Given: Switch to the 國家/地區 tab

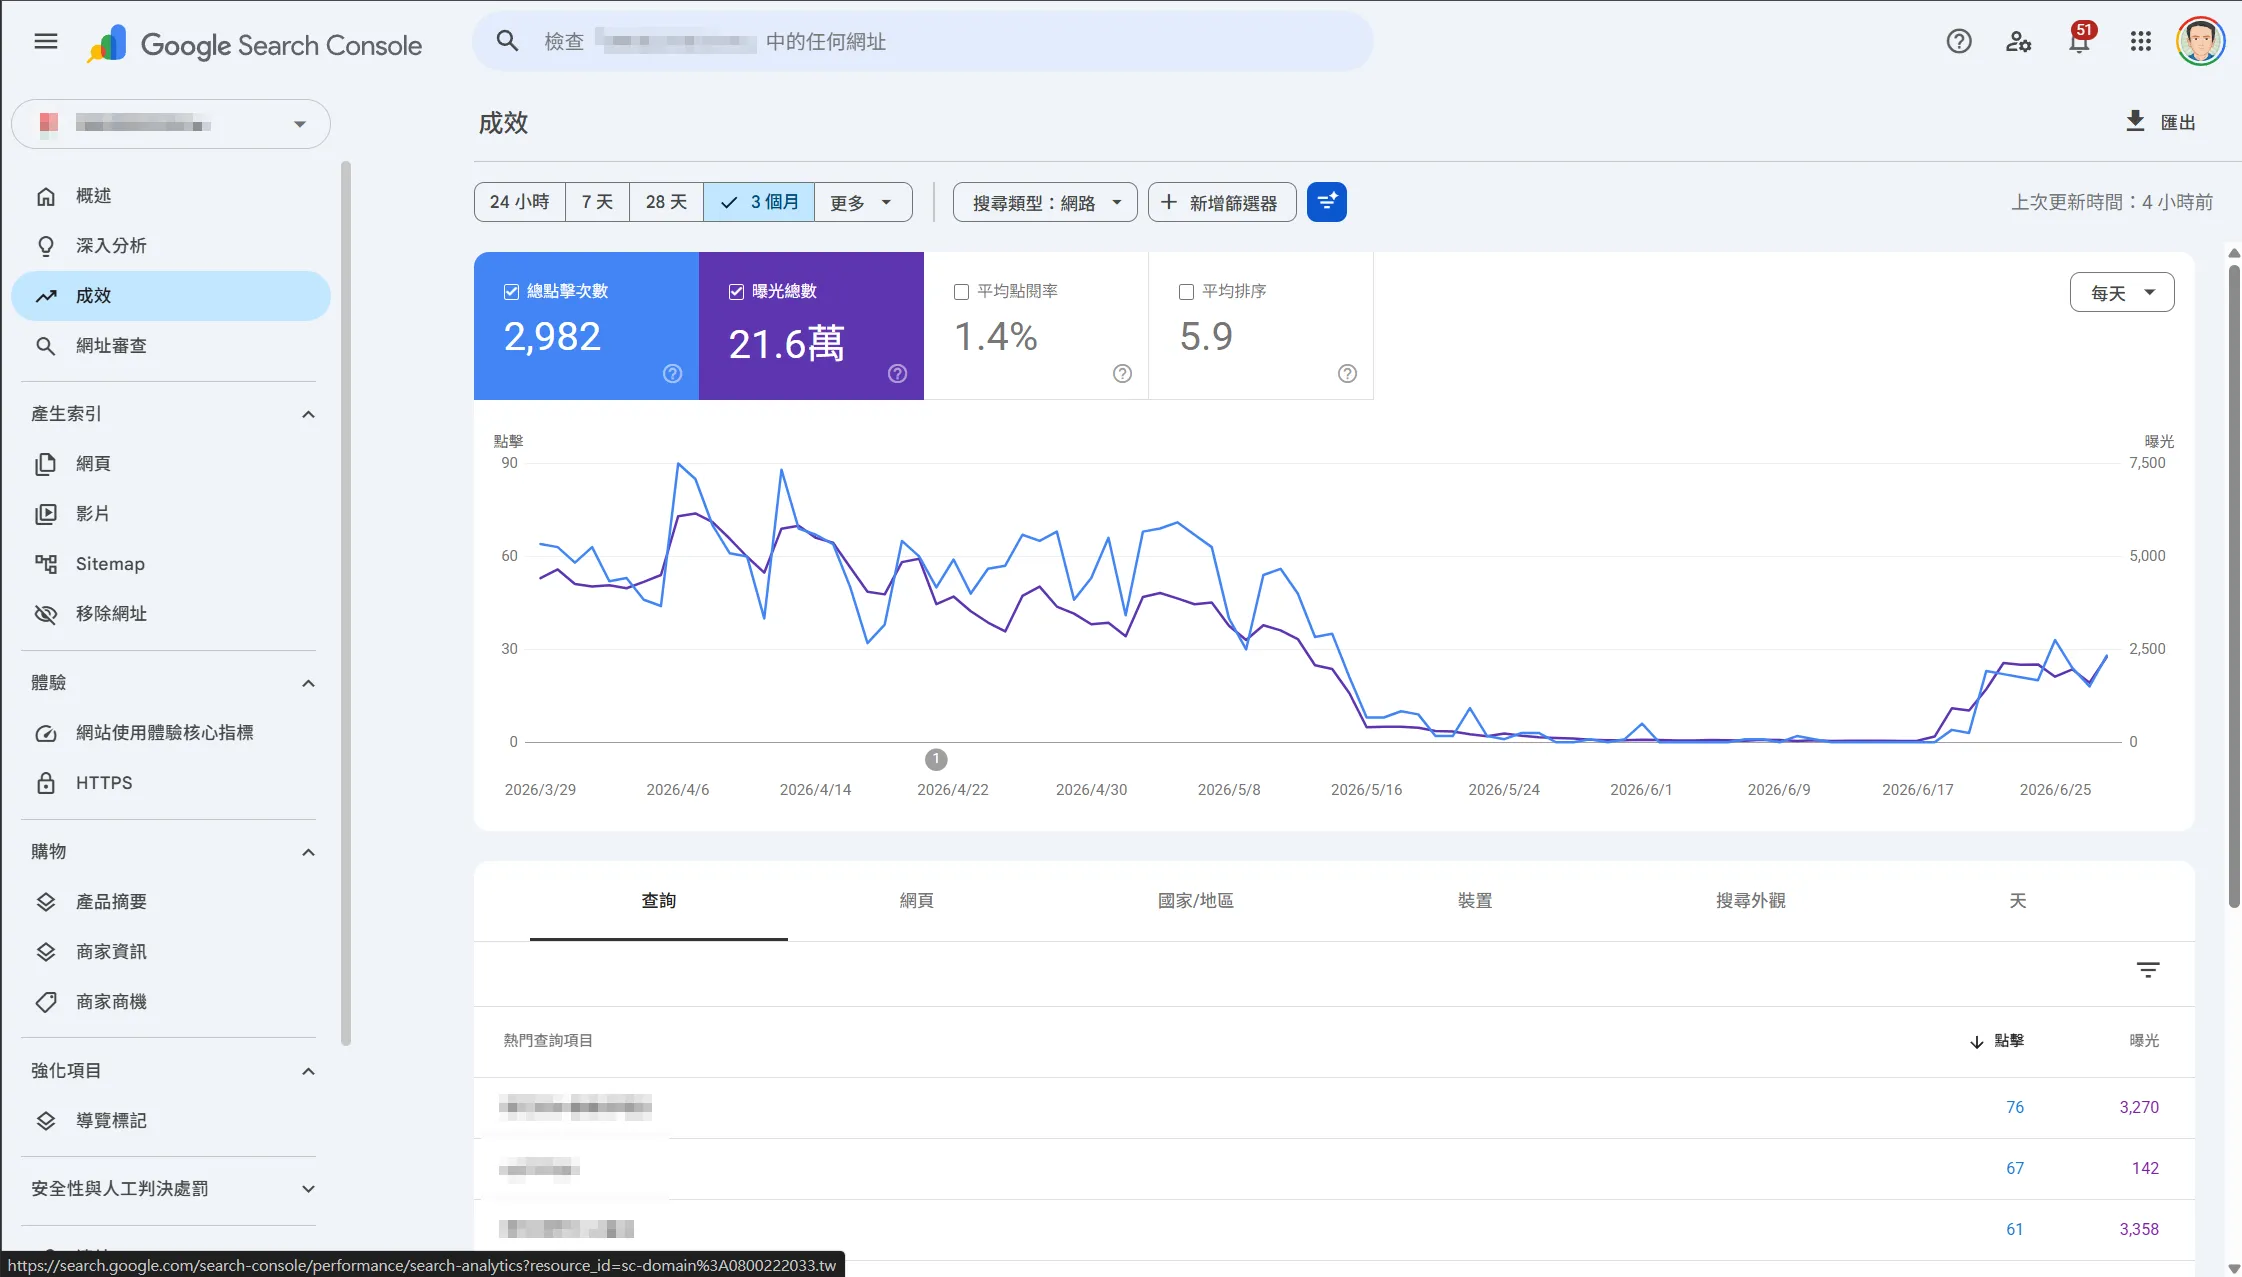Looking at the screenshot, I should (1196, 901).
